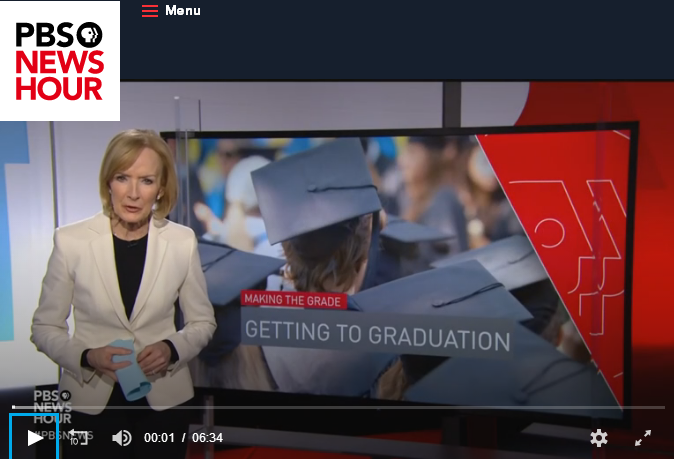
Task: Click the PBS NewsHour logo
Action: point(60,61)
